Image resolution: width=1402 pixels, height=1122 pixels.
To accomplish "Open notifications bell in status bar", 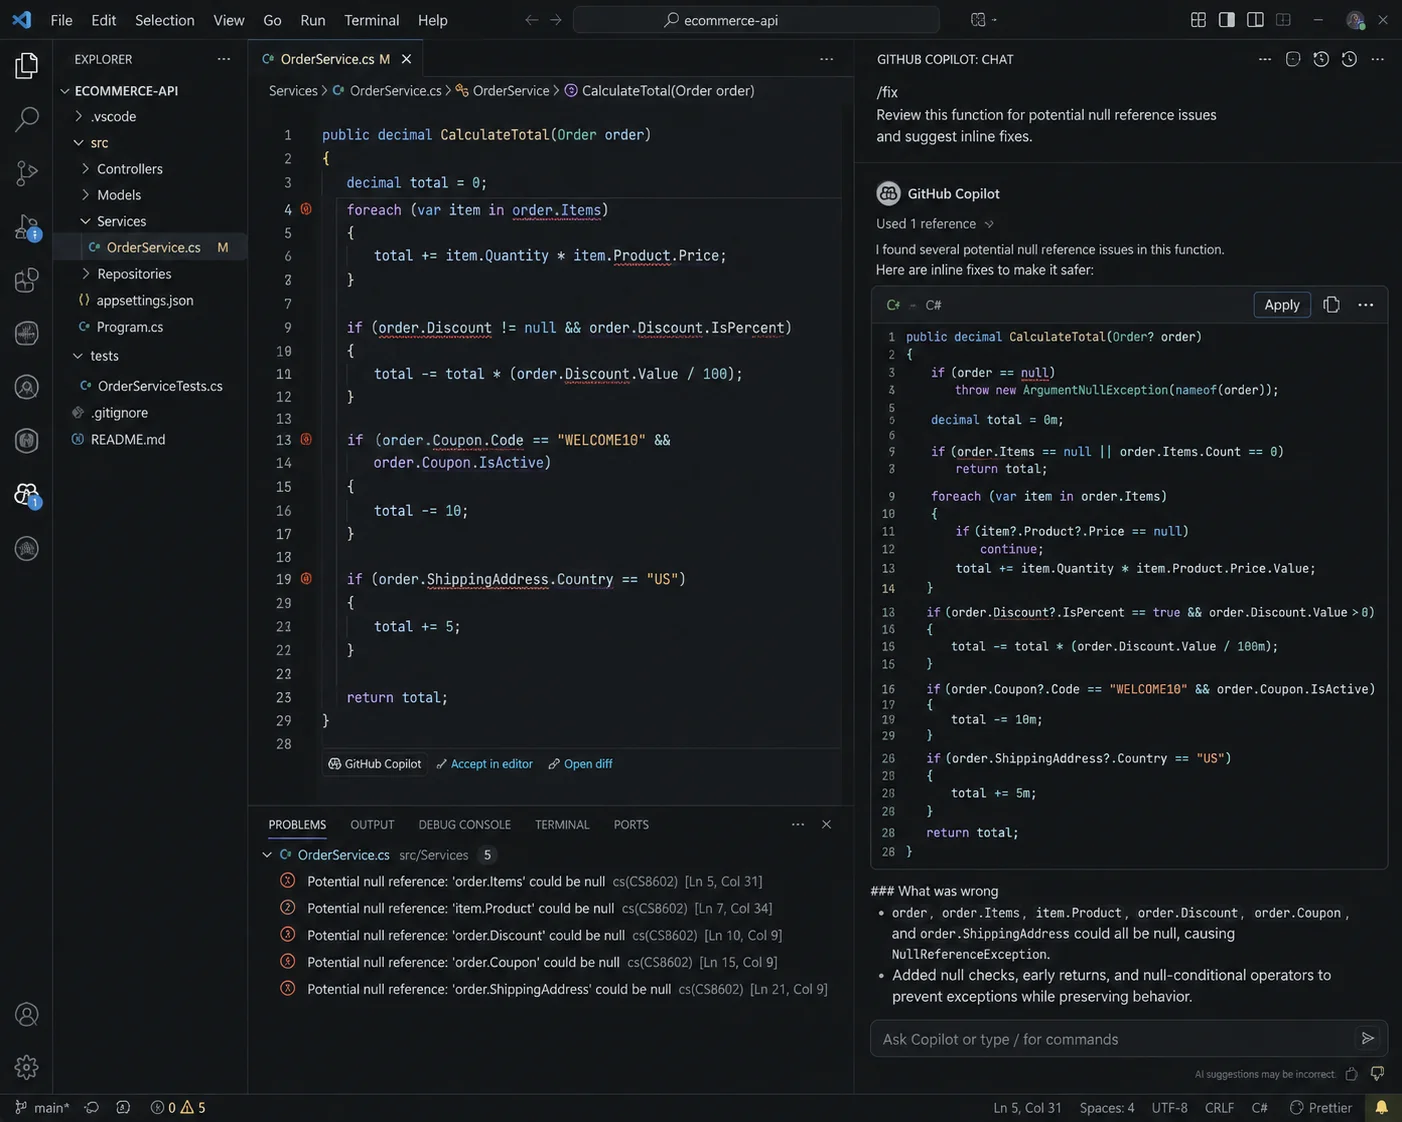I will [x=1381, y=1107].
